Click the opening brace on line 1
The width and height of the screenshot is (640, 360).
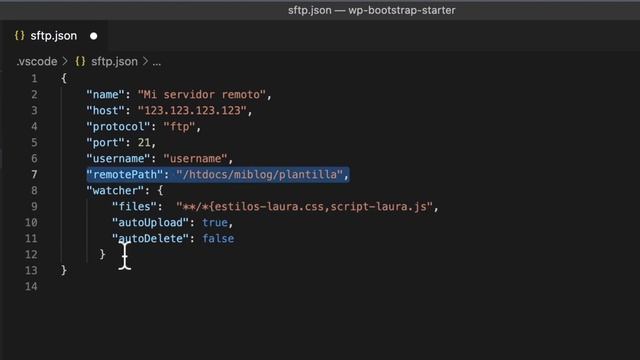click(64, 78)
